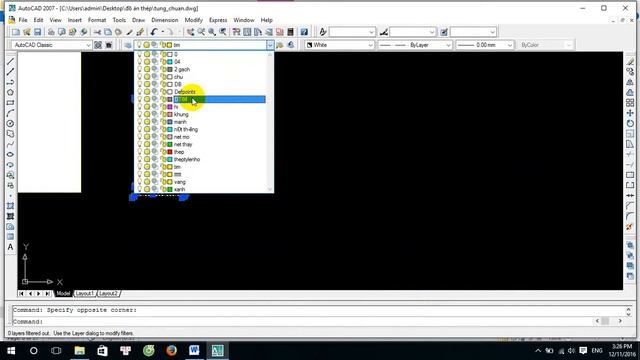Viewport: 640px width, 360px height.
Task: Open the Dimension menu
Action: [x=164, y=20]
